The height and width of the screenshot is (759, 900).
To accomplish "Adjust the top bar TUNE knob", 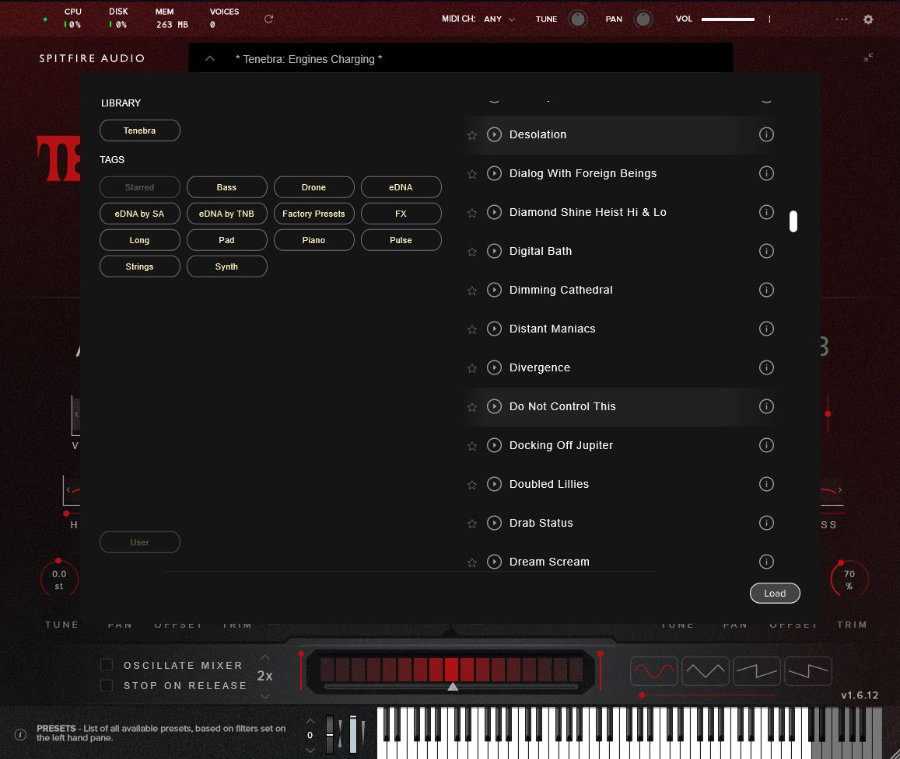I will [x=577, y=19].
